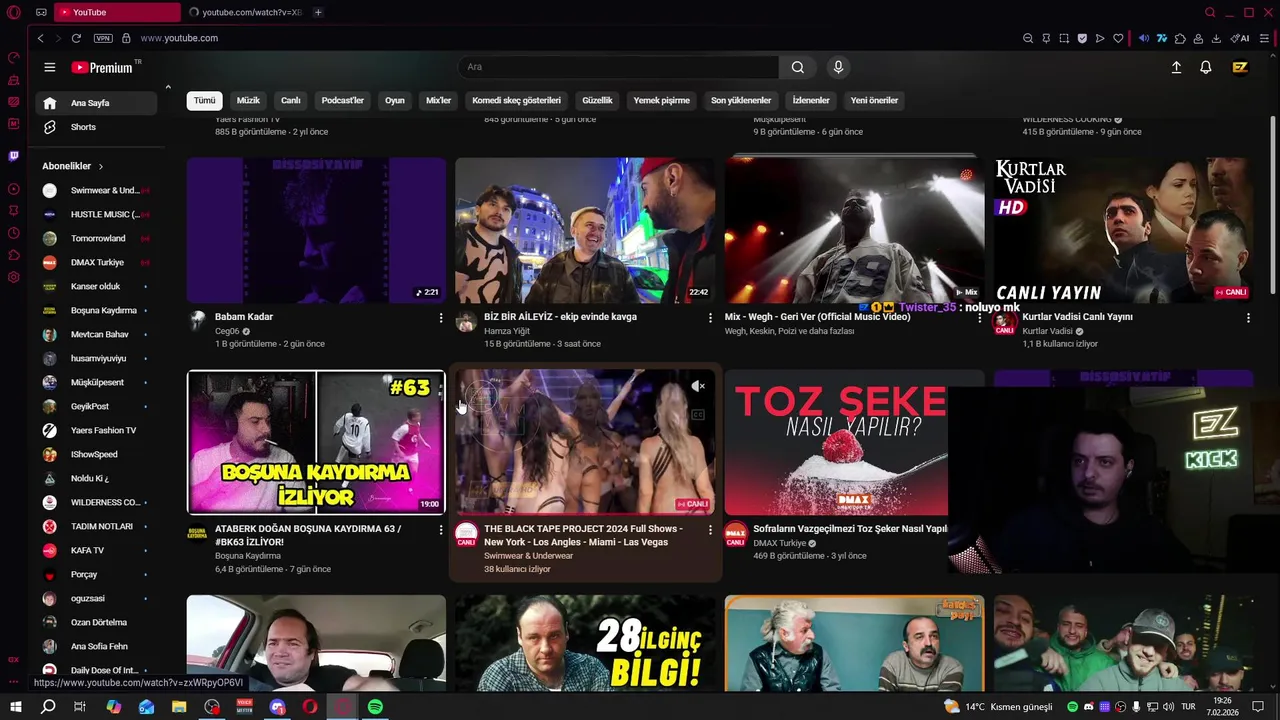Switch to the youtube.com/watch browser tab

coord(245,12)
